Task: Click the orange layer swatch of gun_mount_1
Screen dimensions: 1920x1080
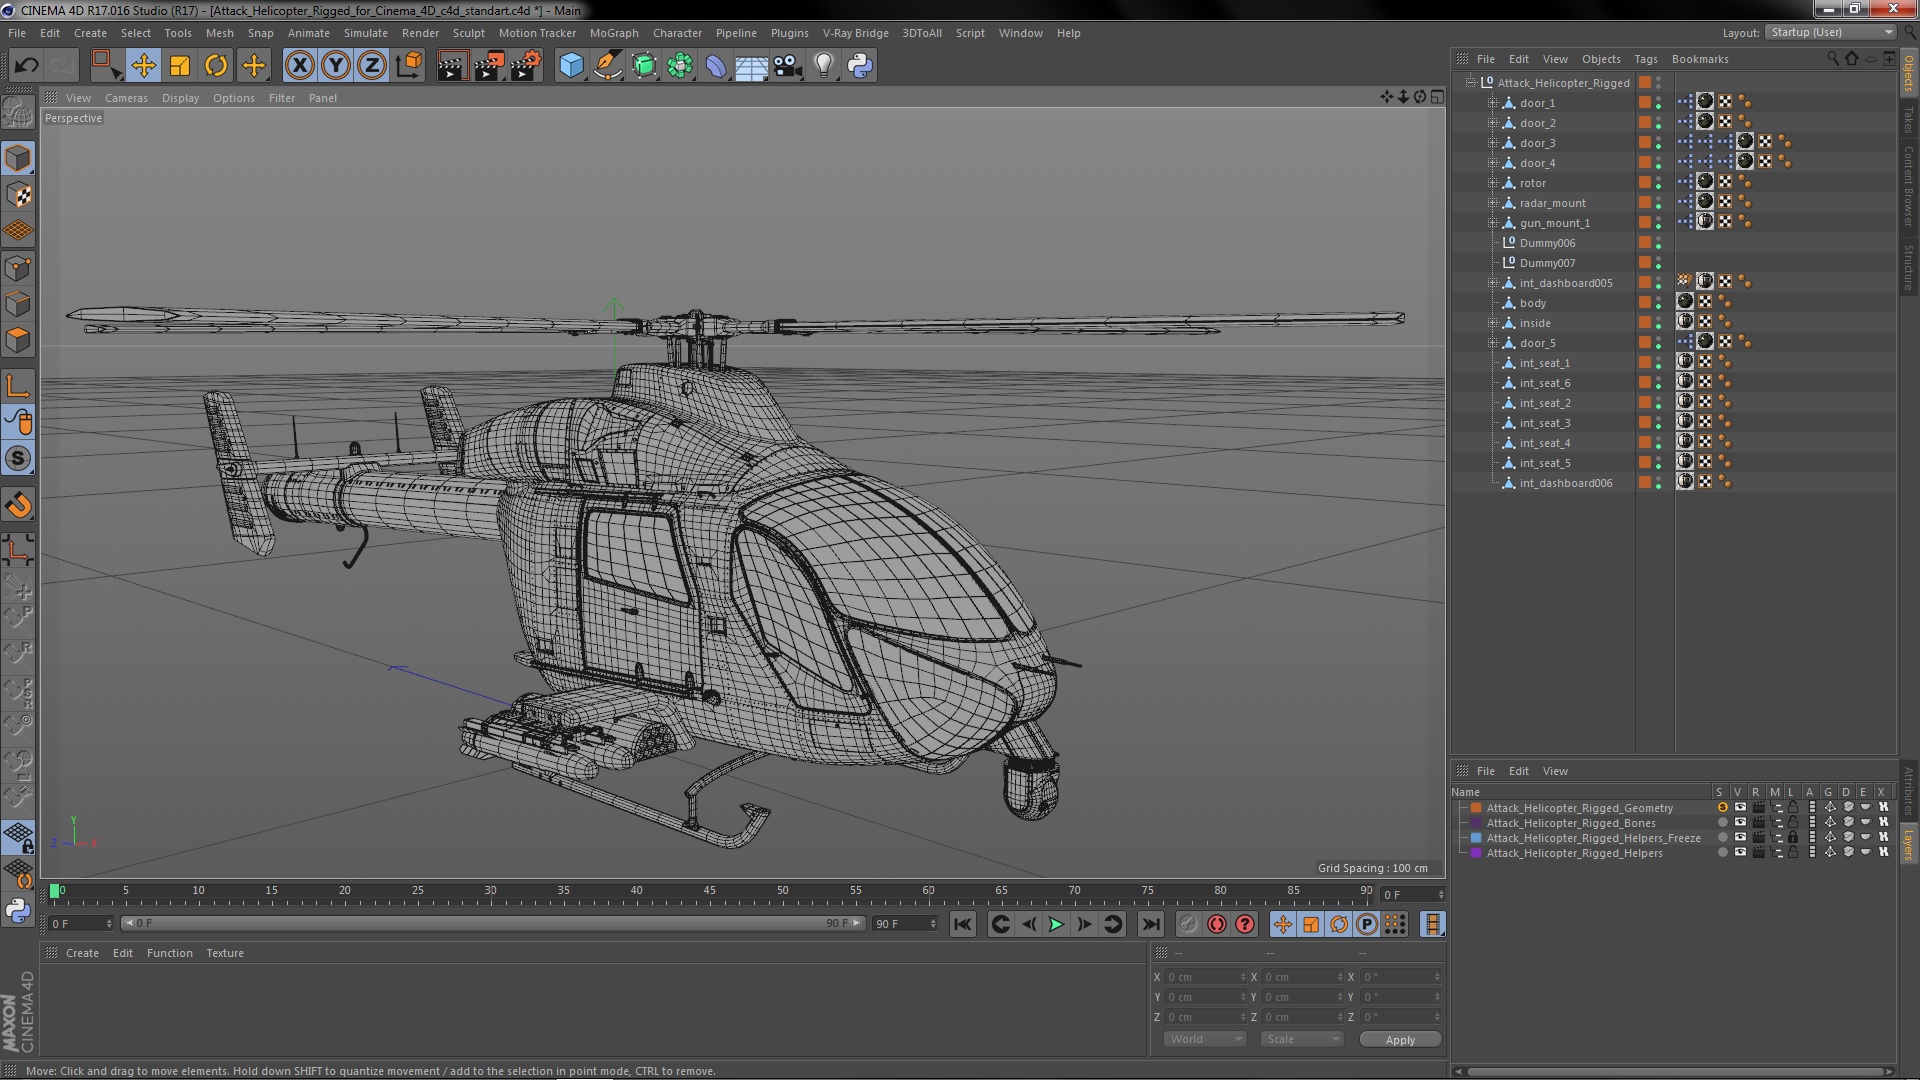Action: tap(1644, 223)
